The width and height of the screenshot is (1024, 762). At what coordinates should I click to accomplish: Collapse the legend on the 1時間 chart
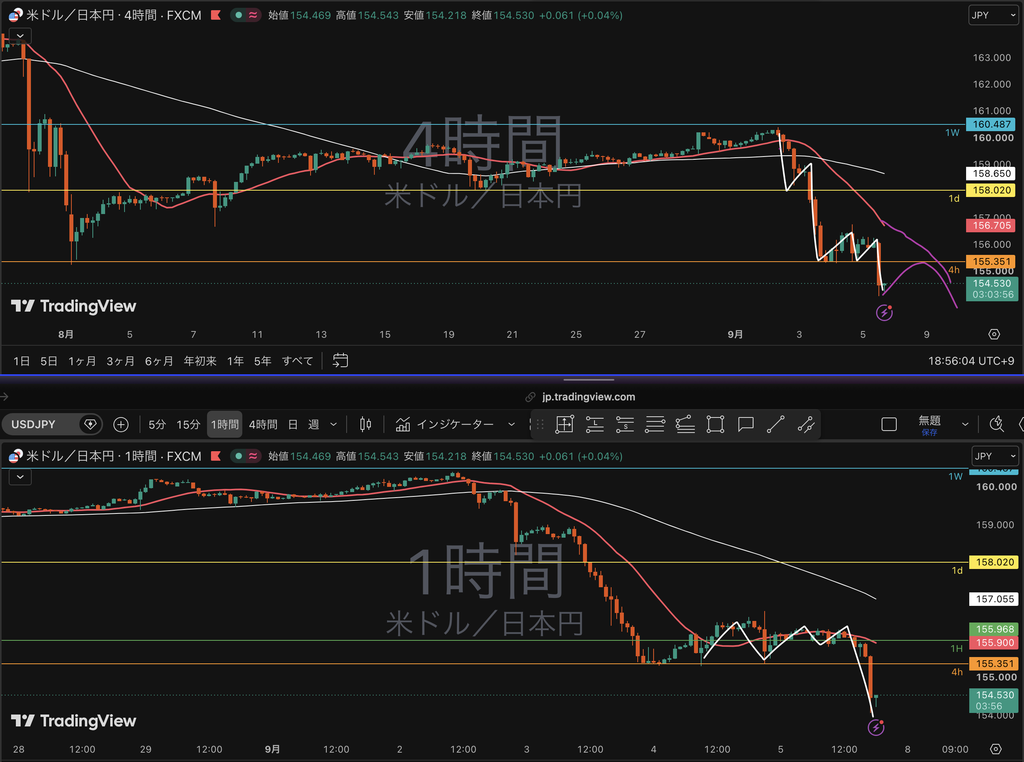coord(20,477)
